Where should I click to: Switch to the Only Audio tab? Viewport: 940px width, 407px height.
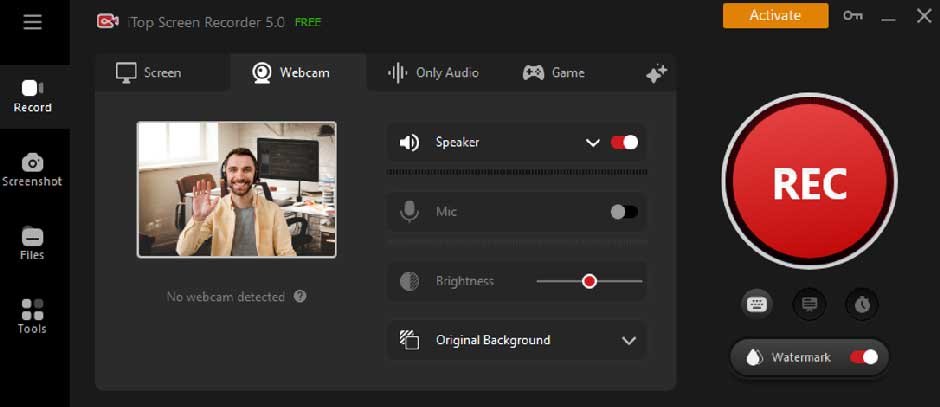tap(434, 73)
